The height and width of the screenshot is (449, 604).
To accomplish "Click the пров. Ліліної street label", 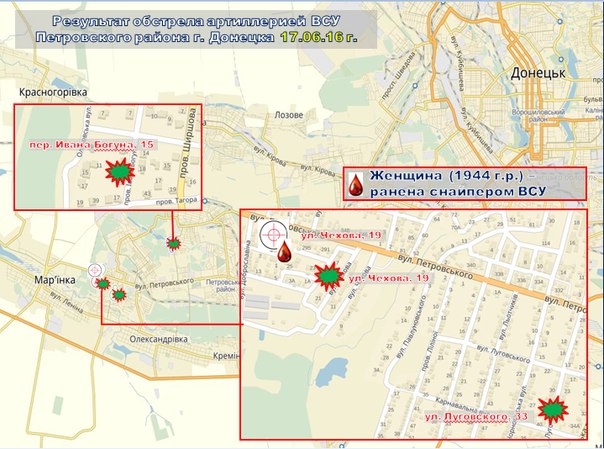I will point(430,351).
